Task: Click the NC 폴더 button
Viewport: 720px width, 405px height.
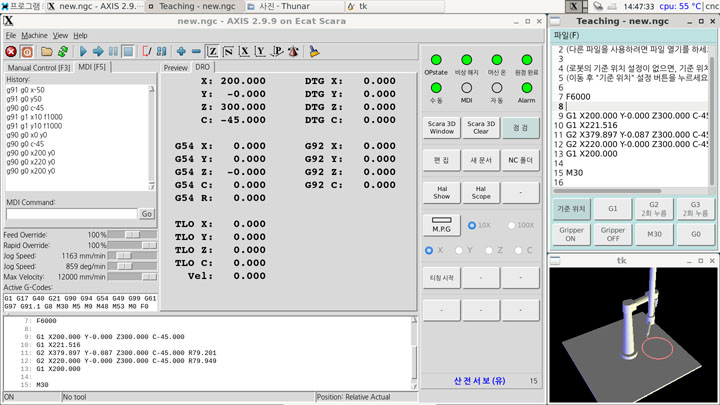Action: (x=520, y=160)
